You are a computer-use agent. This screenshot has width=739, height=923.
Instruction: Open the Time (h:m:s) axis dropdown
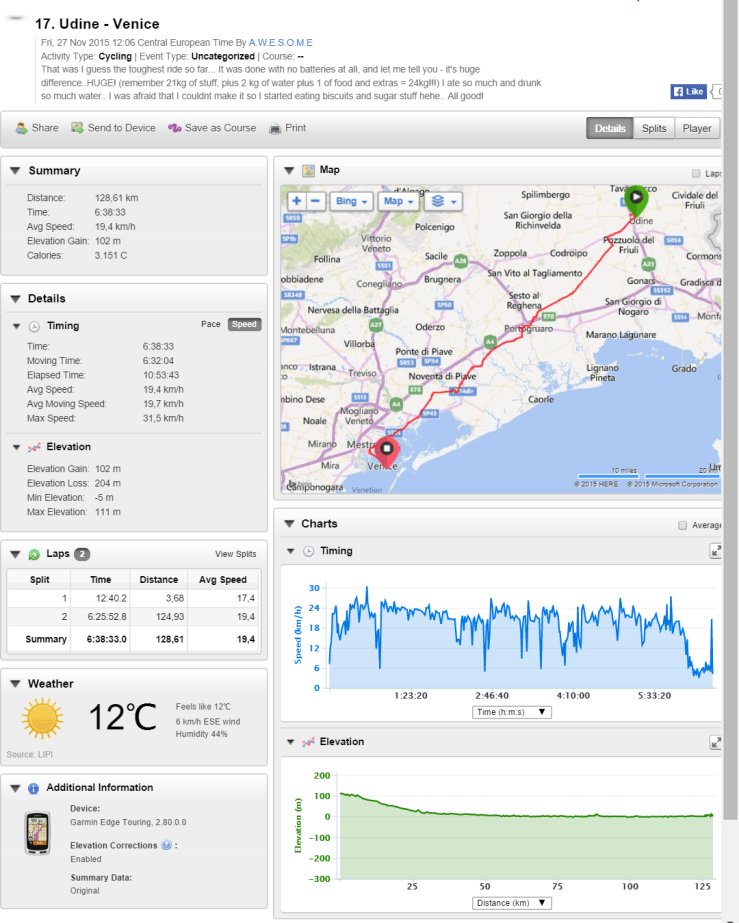click(512, 712)
